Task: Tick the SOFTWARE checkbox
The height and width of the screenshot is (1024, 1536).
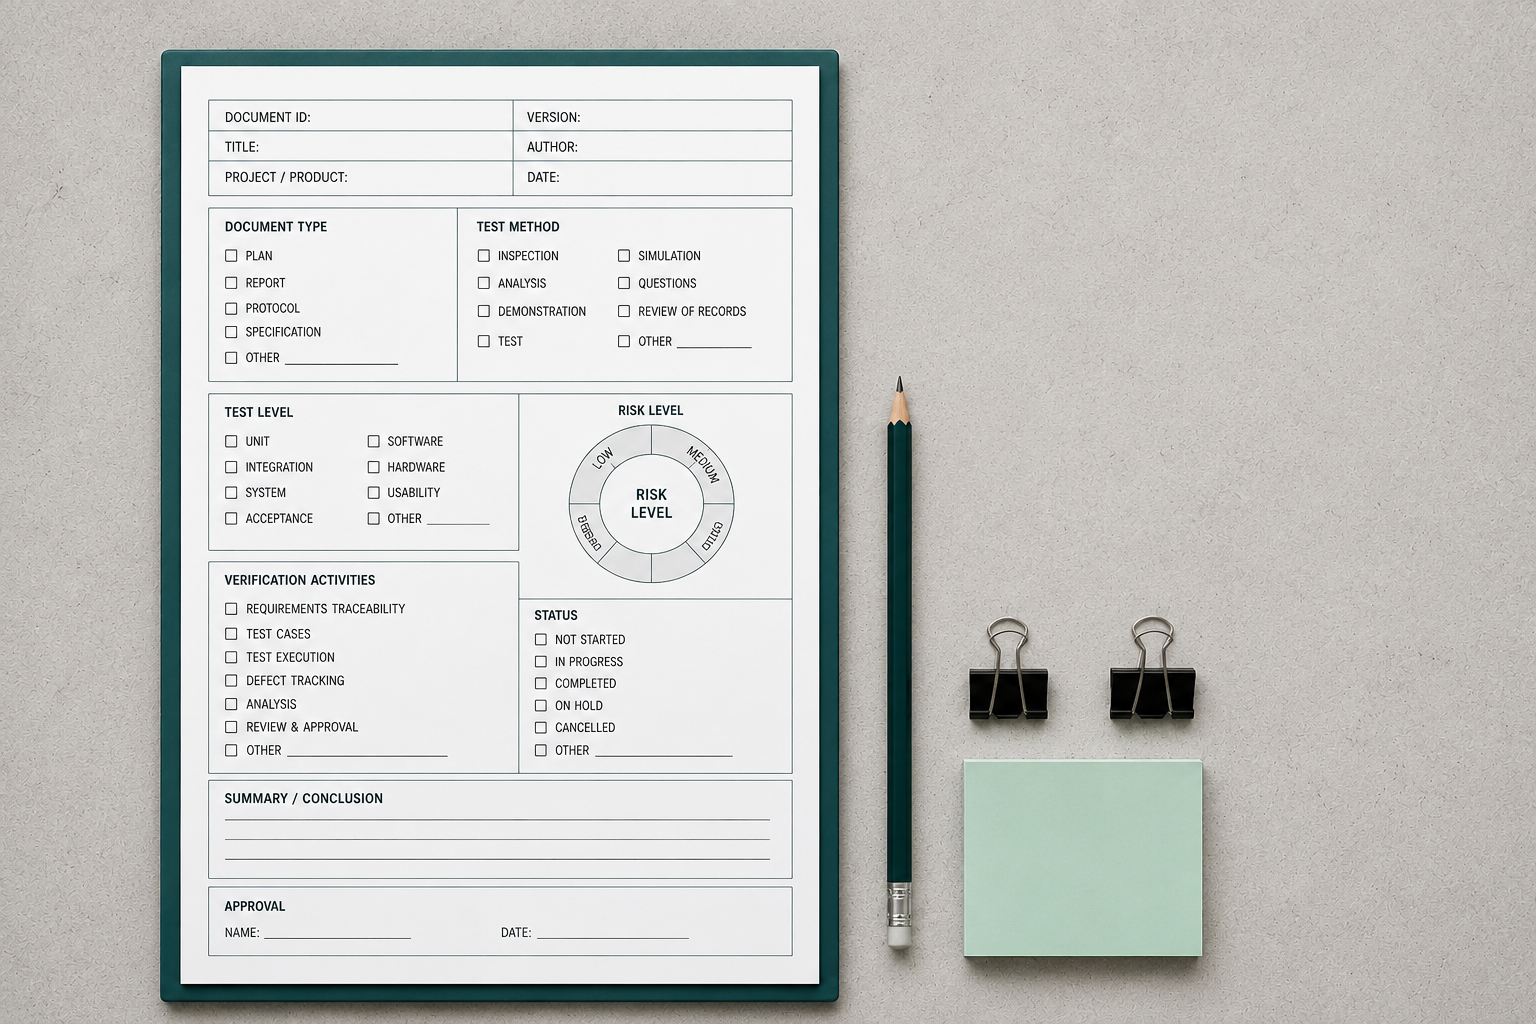Action: (x=373, y=441)
